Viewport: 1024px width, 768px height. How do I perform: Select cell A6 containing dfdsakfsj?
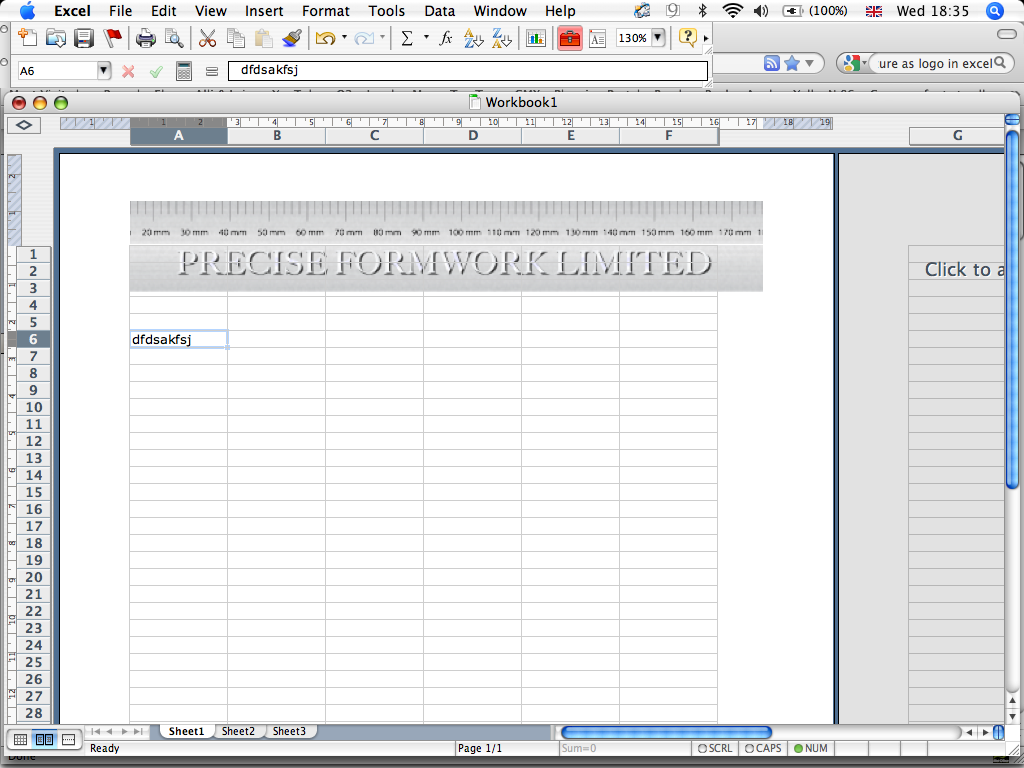point(178,340)
